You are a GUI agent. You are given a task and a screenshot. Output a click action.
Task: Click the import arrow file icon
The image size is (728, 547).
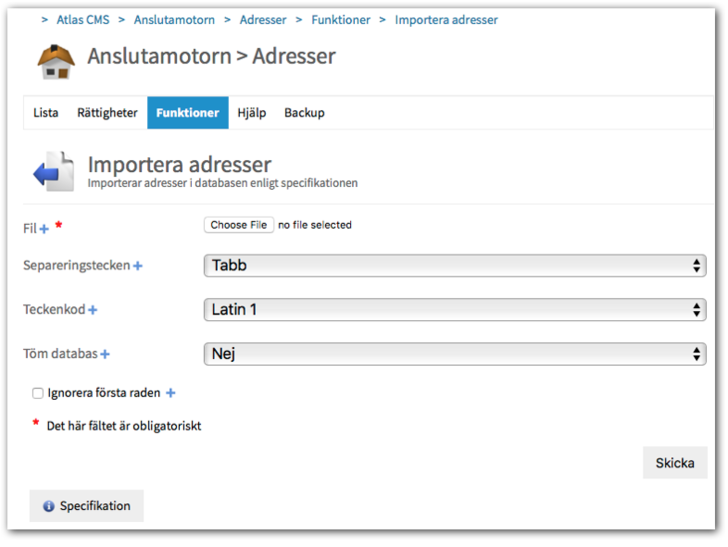coord(54,171)
